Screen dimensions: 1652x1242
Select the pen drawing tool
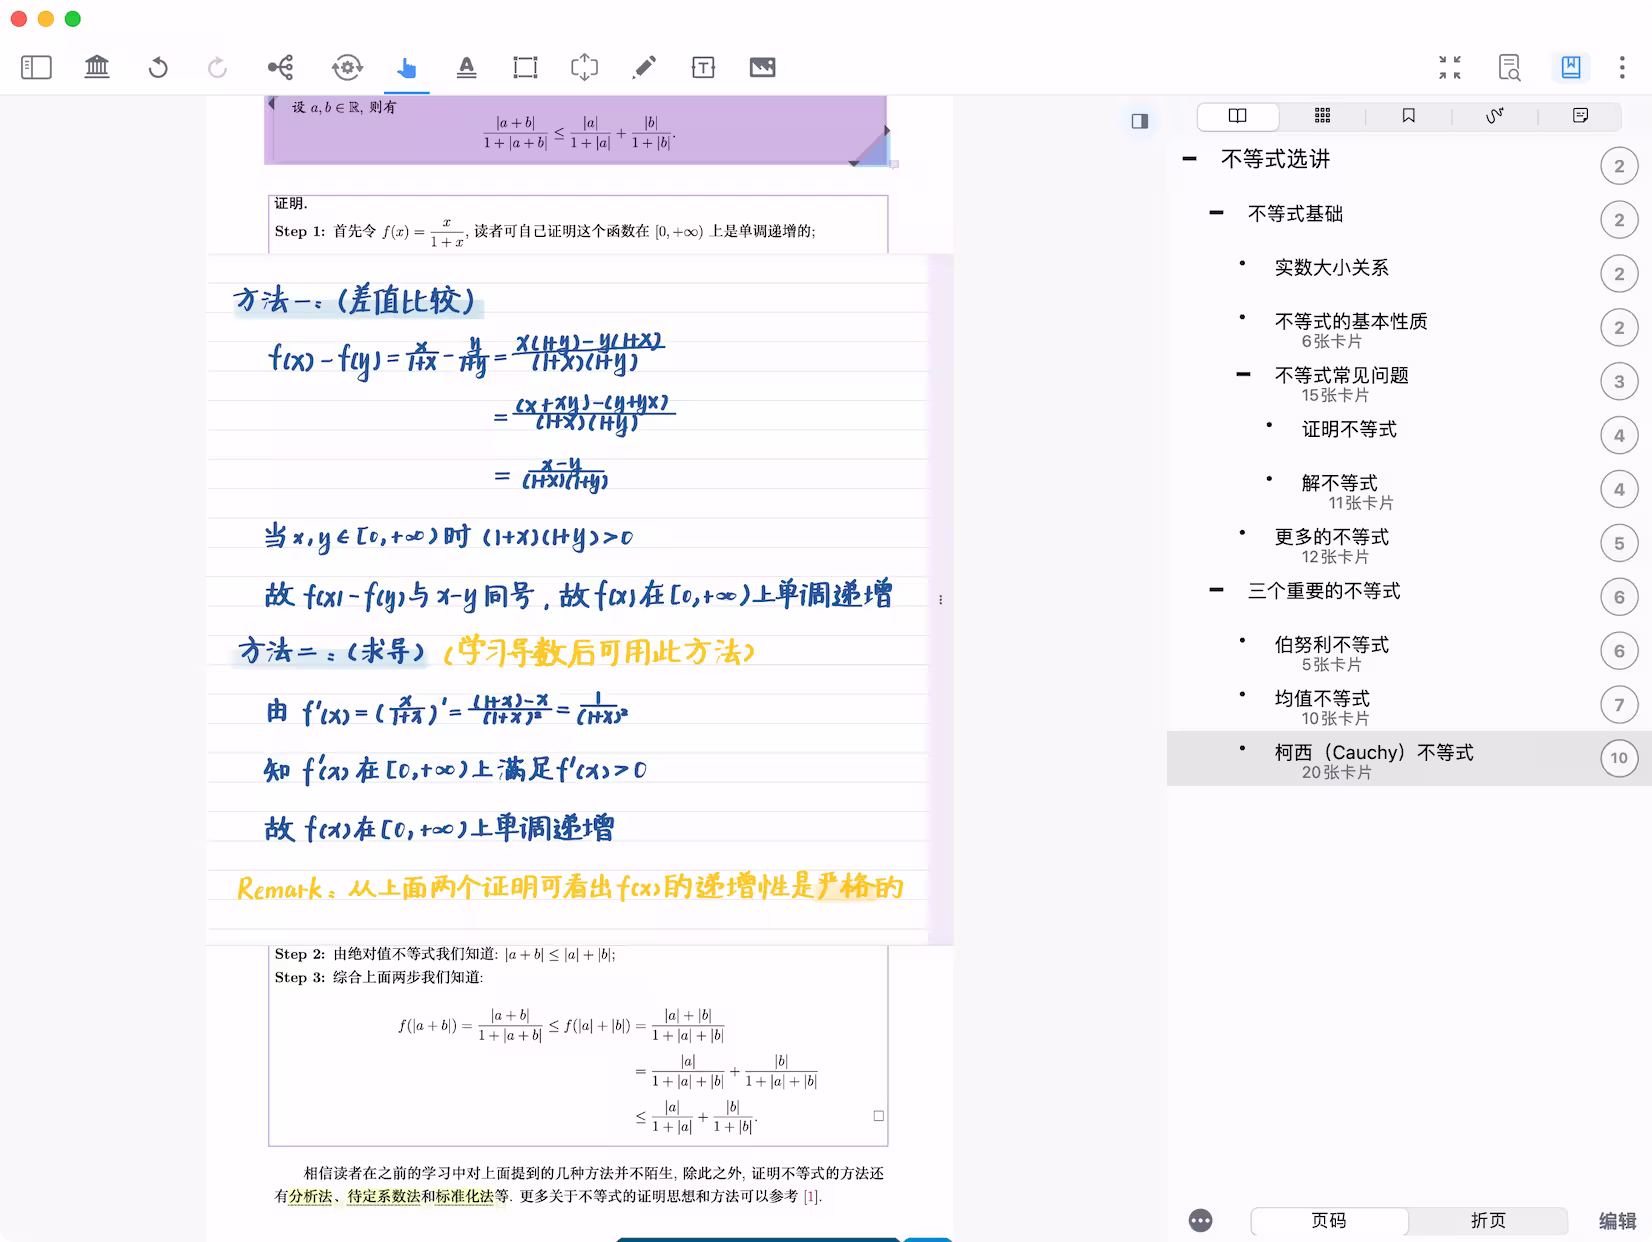pos(644,67)
